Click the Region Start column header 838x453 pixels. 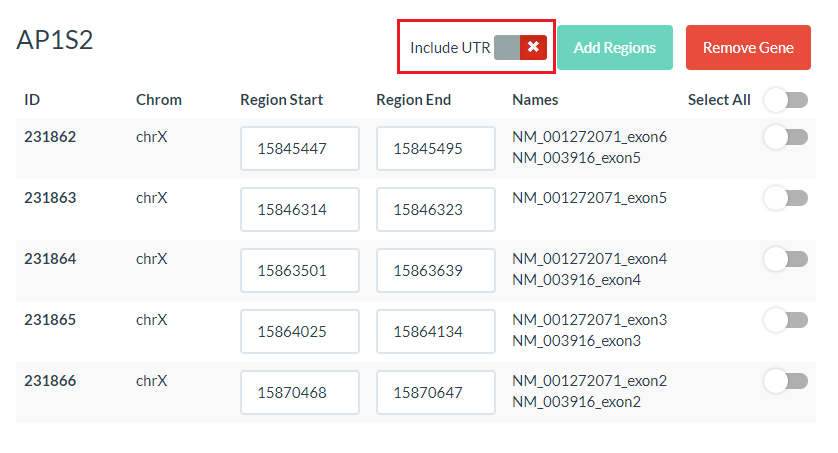pos(282,100)
